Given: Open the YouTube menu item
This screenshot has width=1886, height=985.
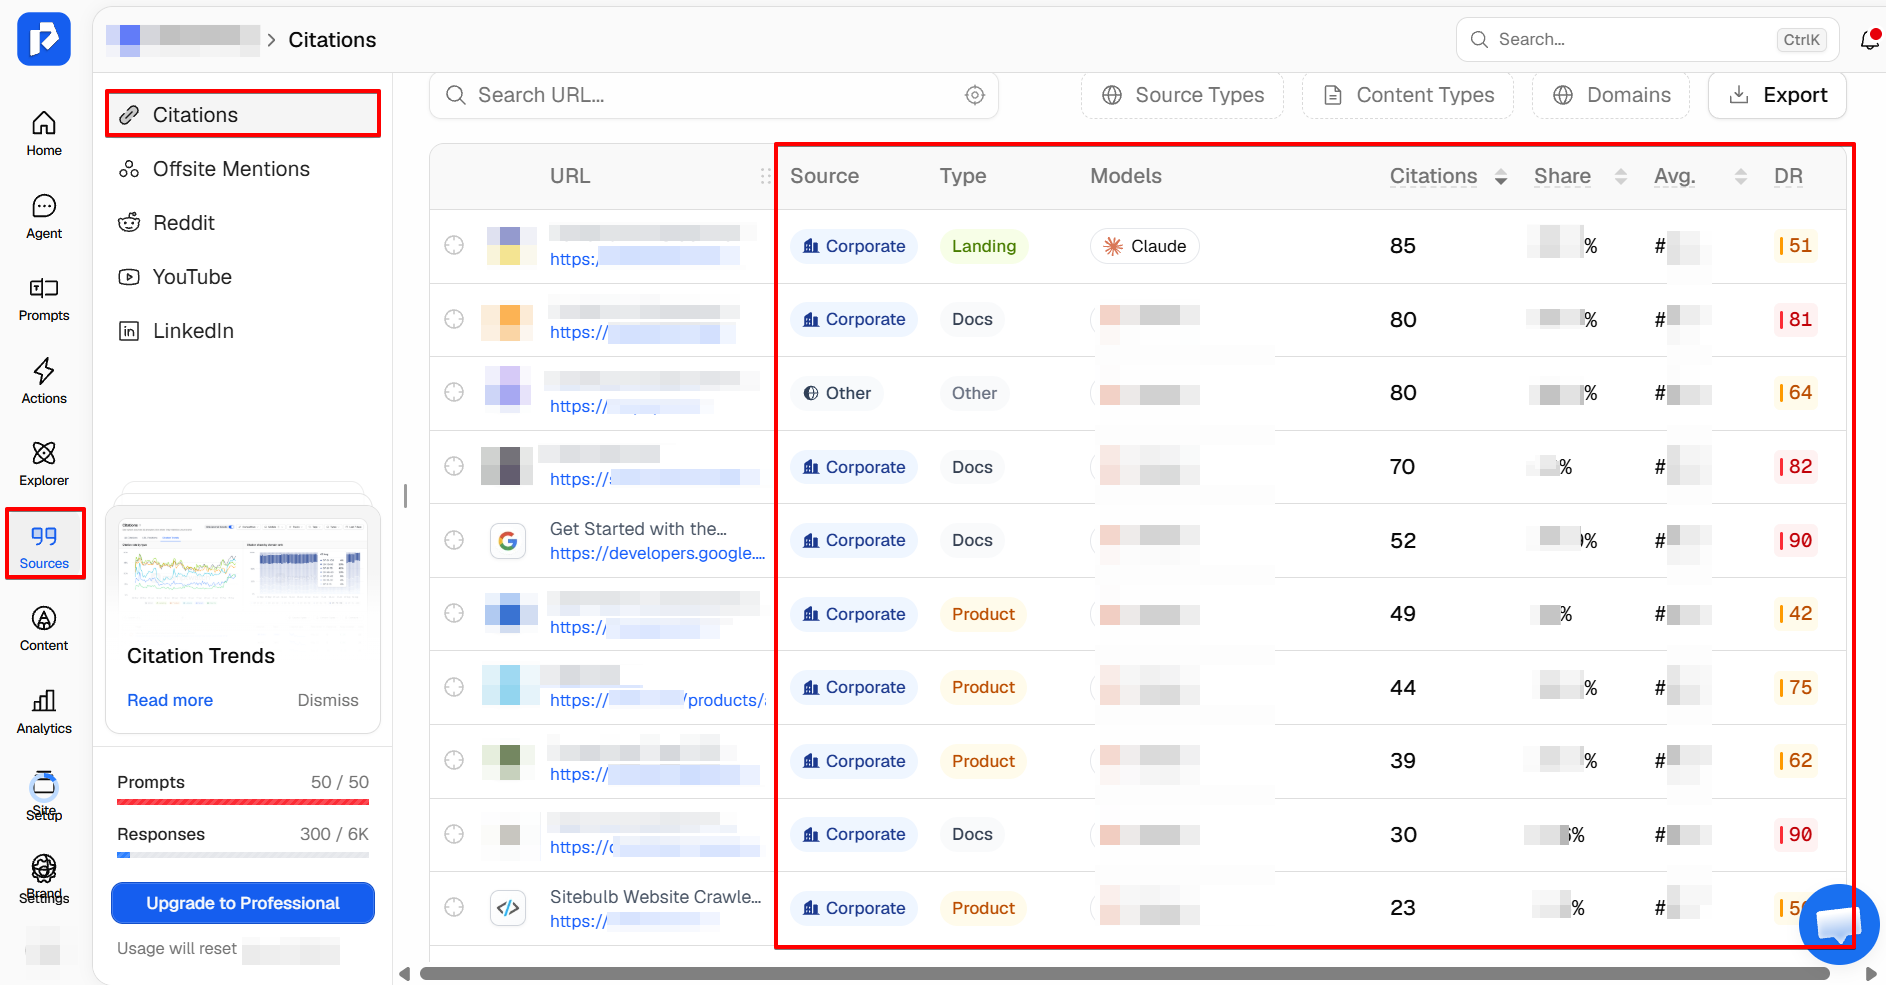Looking at the screenshot, I should (243, 277).
